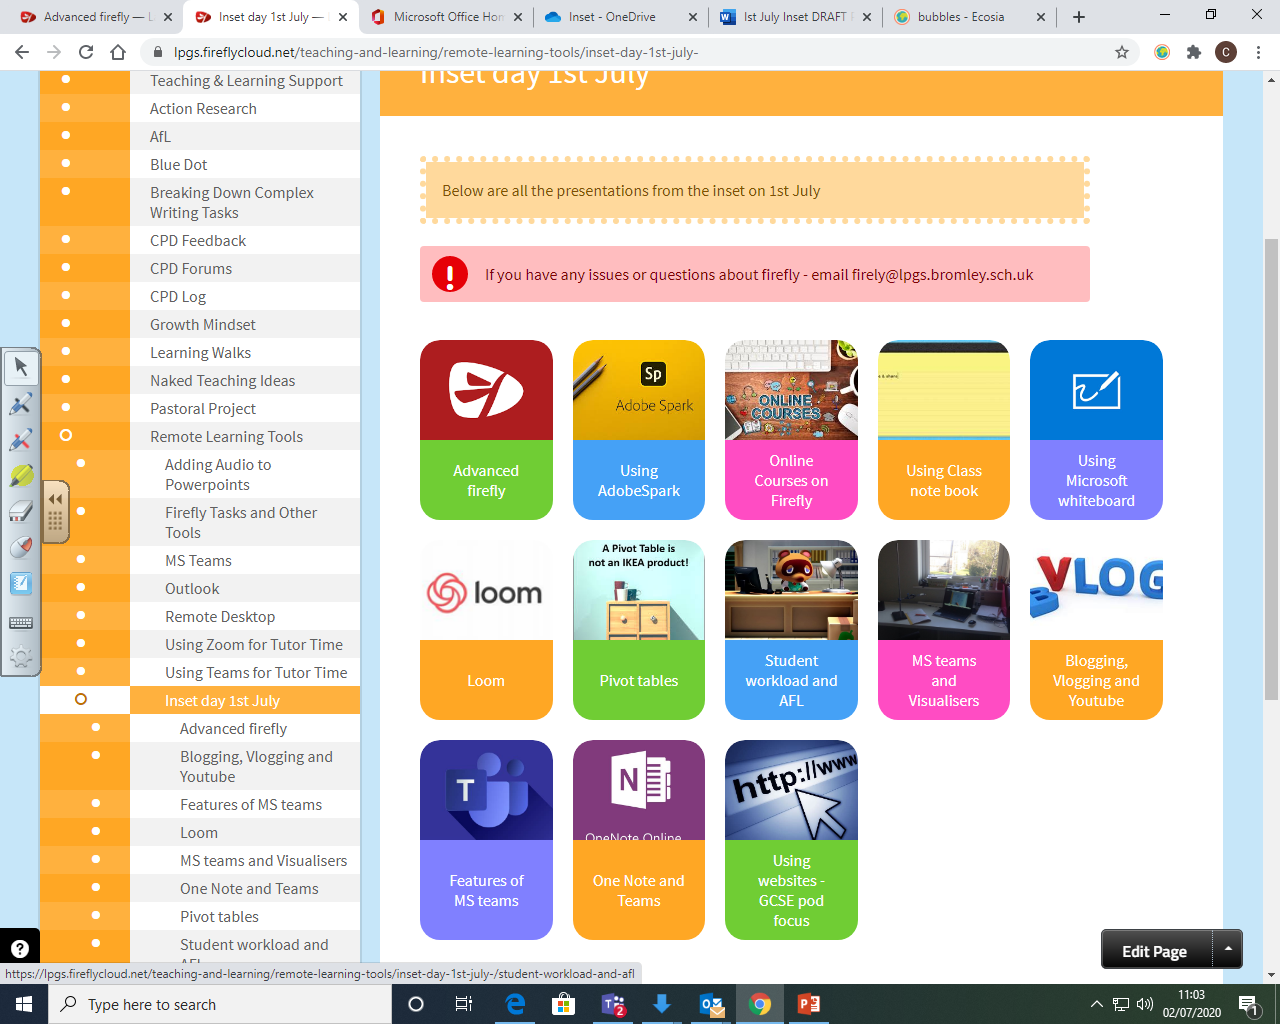1280x1024 pixels.
Task: Open the Loom tile
Action: tap(486, 630)
